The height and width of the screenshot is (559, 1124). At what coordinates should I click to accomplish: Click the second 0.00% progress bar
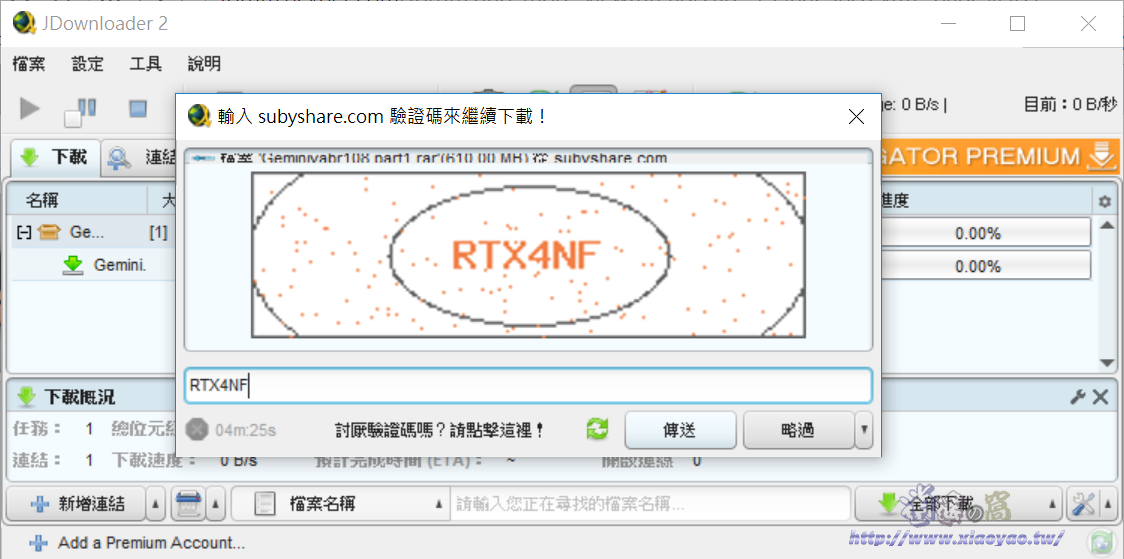(x=978, y=266)
